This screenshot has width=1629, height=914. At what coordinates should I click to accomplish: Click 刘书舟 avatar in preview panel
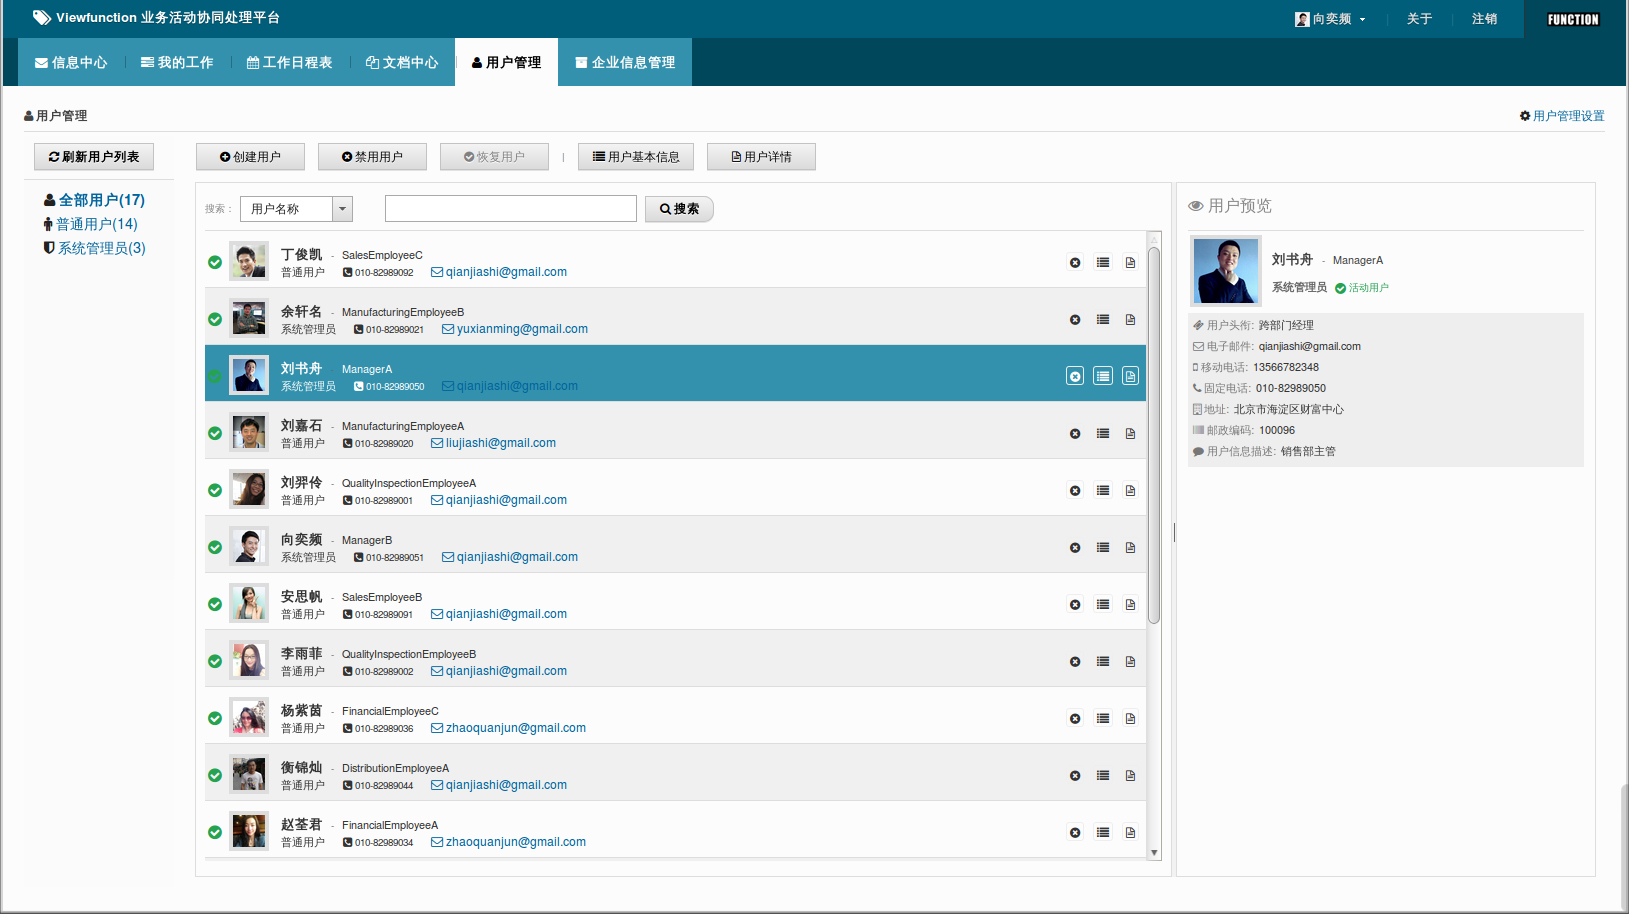tap(1226, 271)
